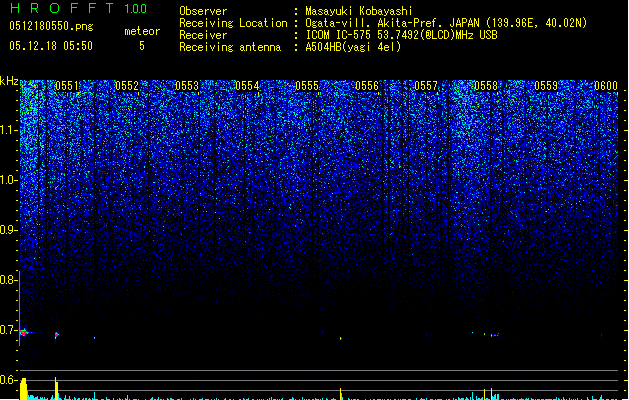Click the tall yellow power bar at the left edge
The image size is (629, 400).
24,389
